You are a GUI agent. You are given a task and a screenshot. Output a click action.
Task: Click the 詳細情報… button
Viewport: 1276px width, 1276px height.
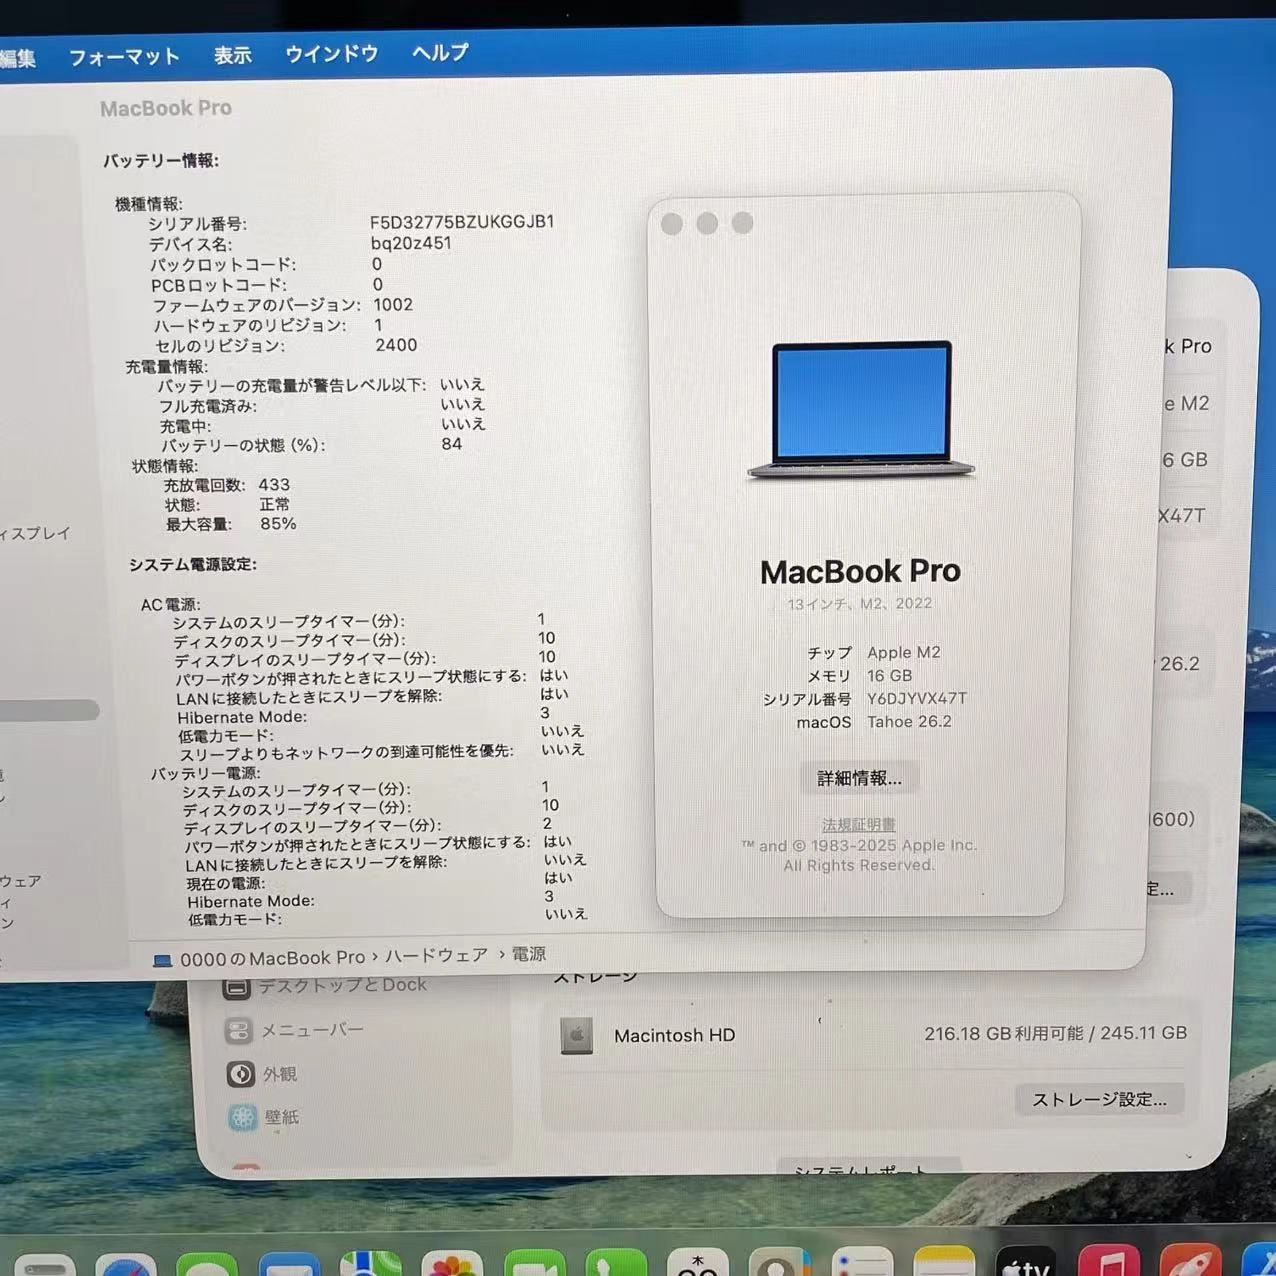pos(859,778)
